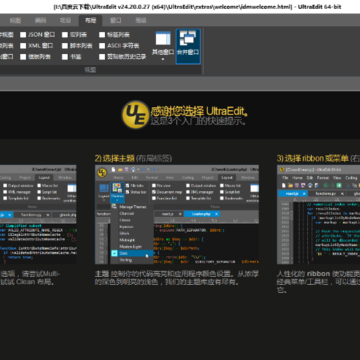Screen dimensions: 360x360
Task: Click the 这是3个入门的快速提示 subtitle
Action: (x=198, y=121)
